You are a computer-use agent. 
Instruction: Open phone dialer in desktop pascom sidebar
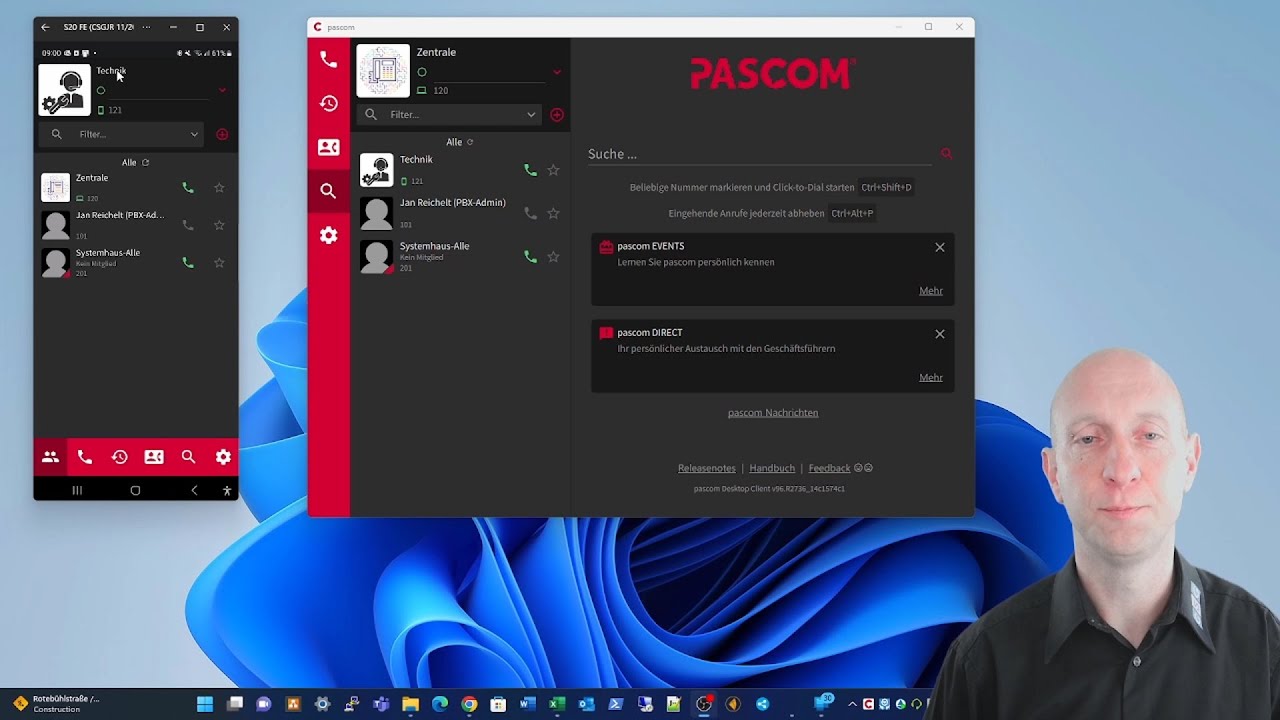(328, 60)
